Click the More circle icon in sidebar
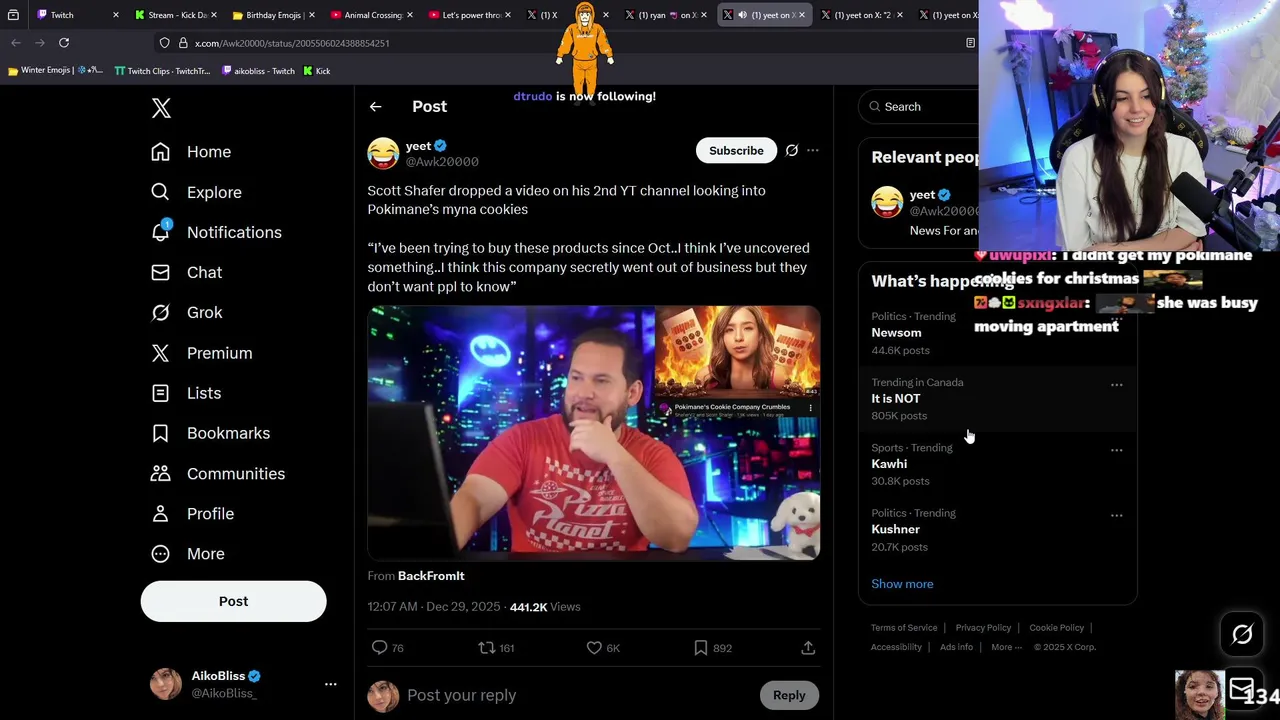This screenshot has width=1280, height=720. 160,553
